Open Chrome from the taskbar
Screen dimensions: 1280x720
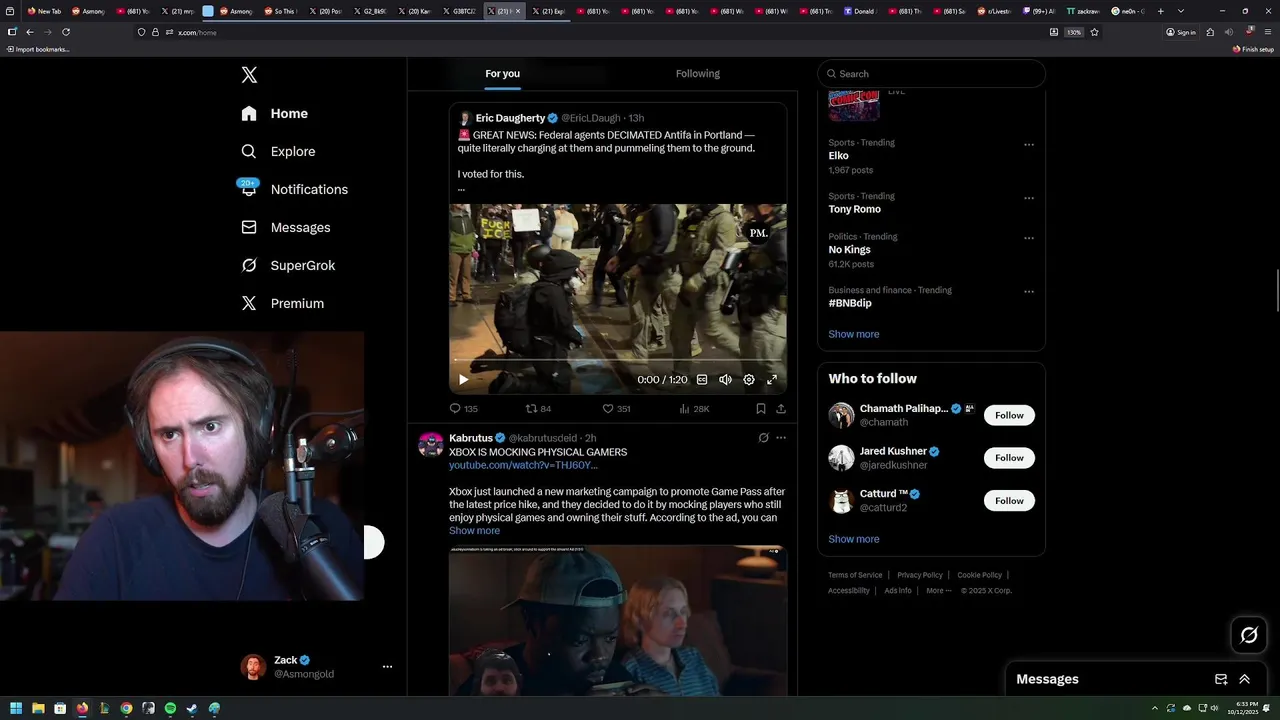[x=126, y=708]
